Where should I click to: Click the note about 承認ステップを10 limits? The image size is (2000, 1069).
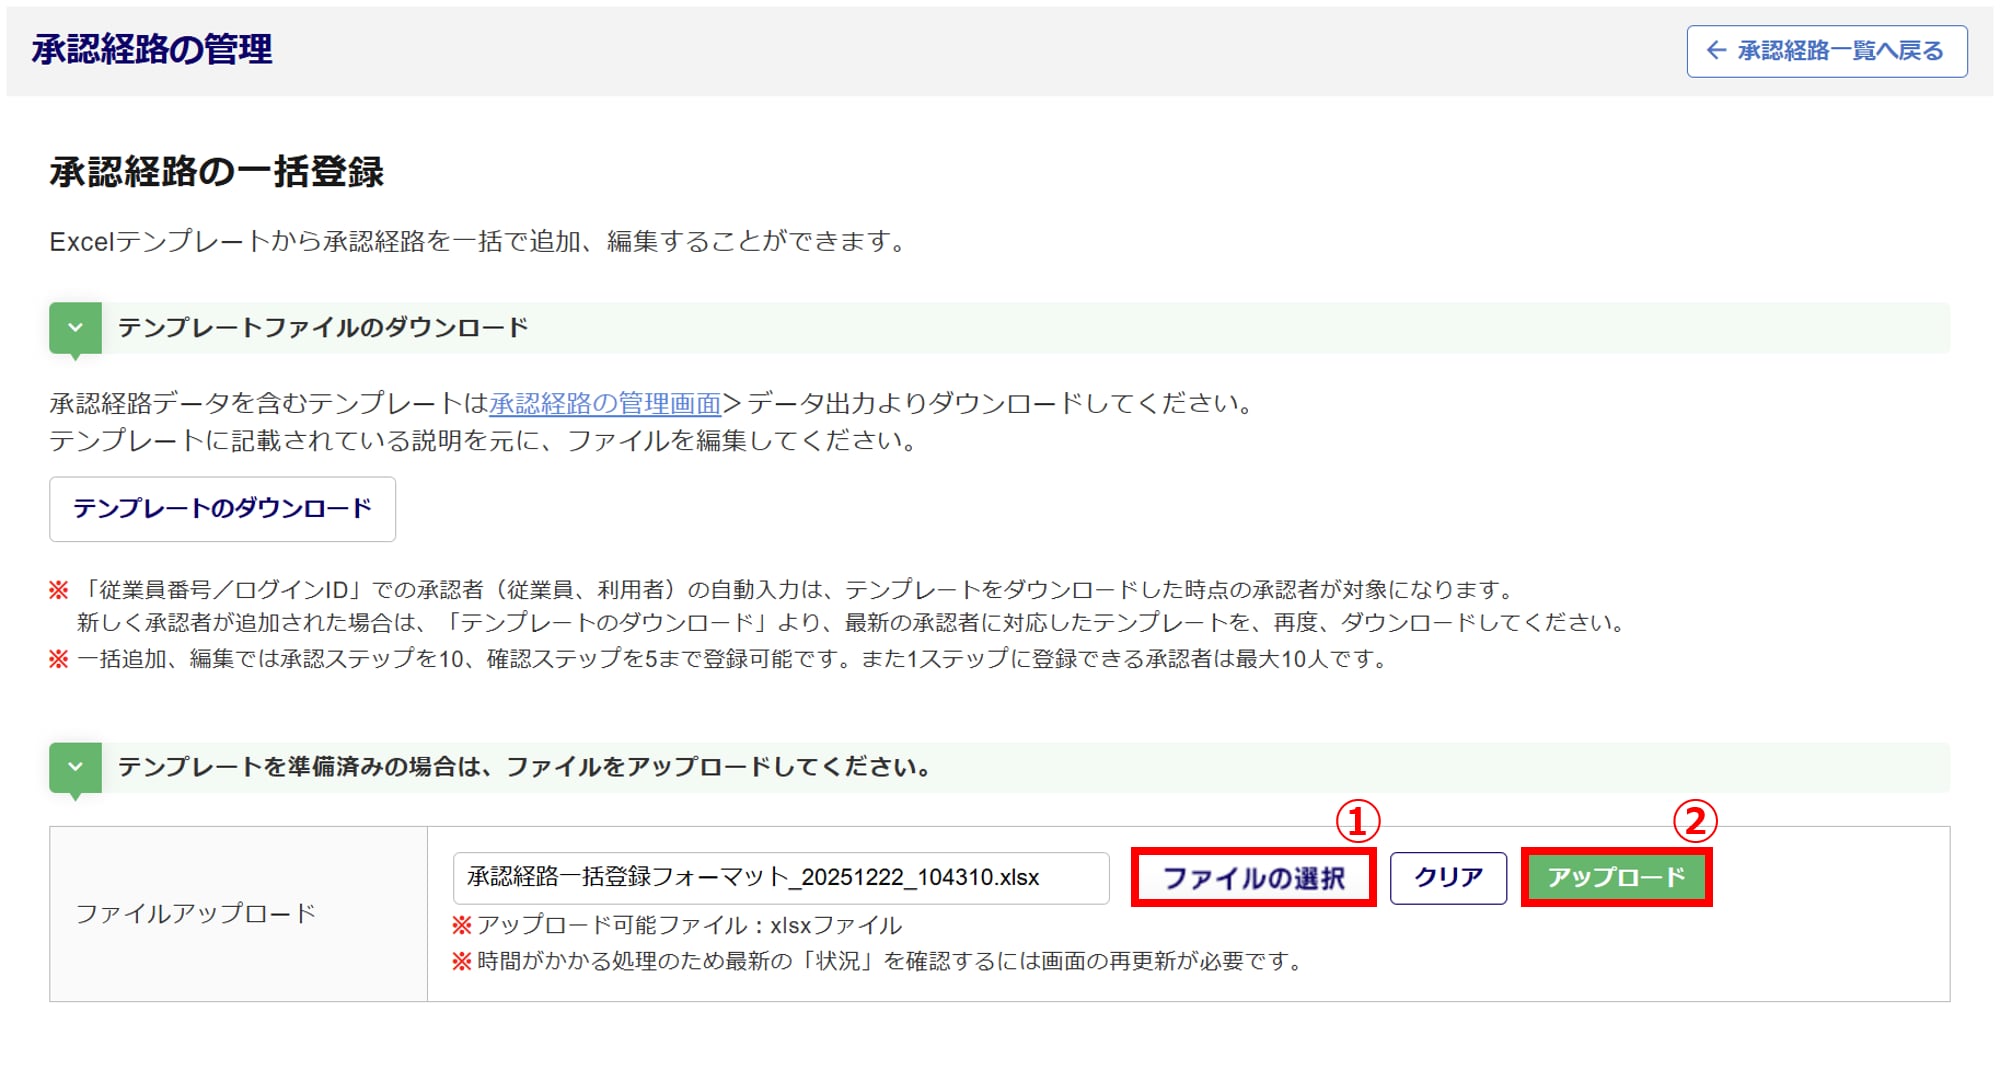(730, 659)
